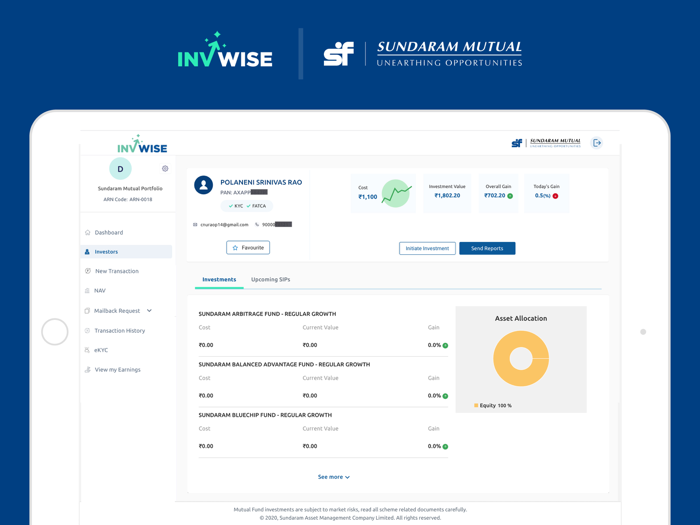Click the FATCA checkmark badge
The height and width of the screenshot is (525, 700).
tap(256, 206)
